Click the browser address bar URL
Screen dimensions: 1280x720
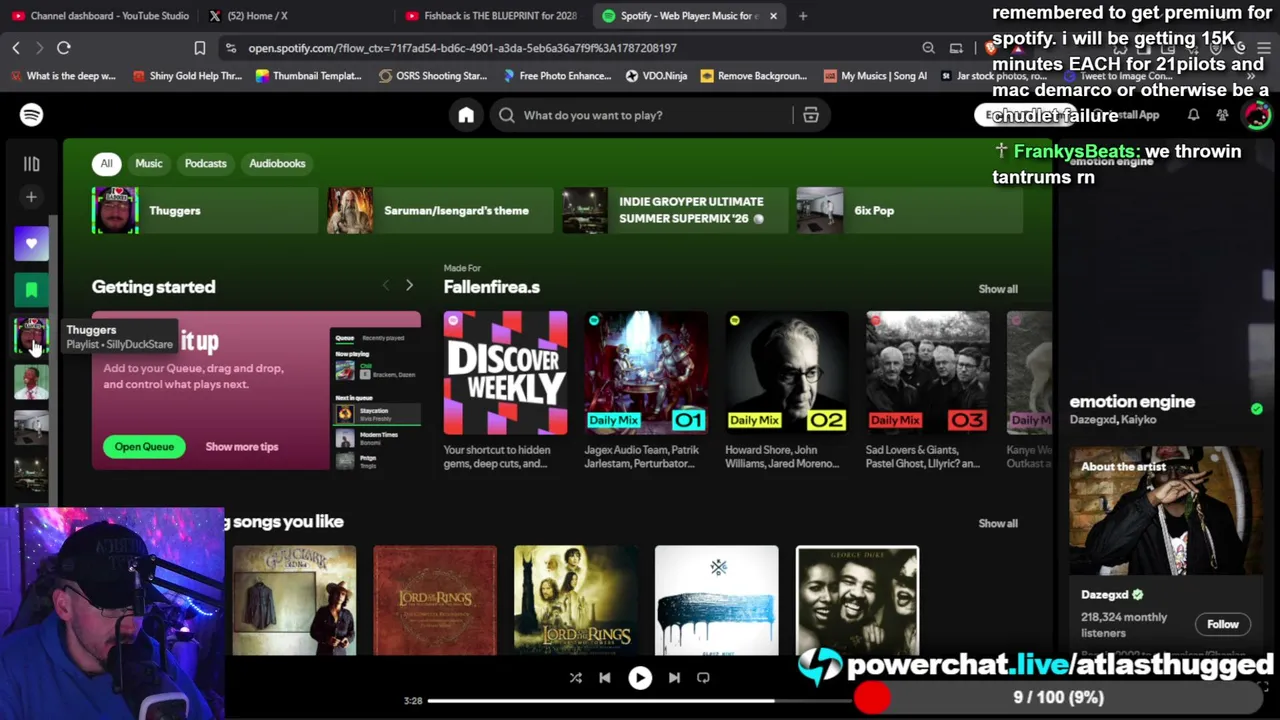(x=462, y=48)
